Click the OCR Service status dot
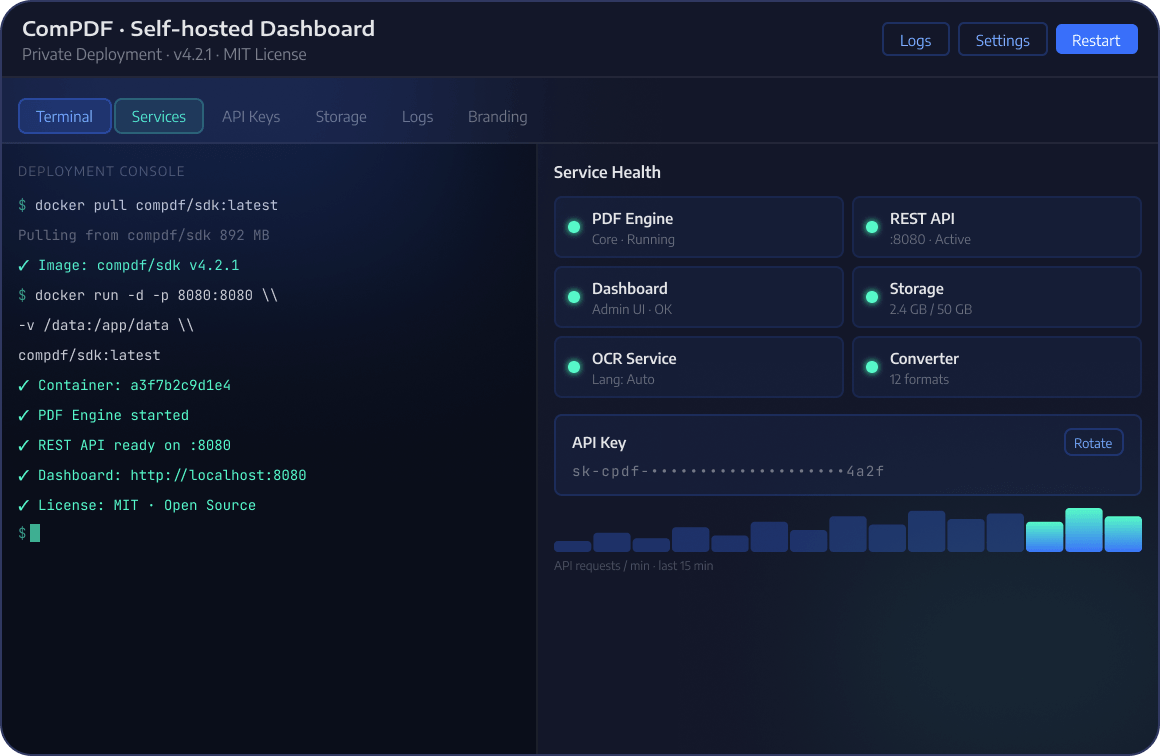 (573, 367)
